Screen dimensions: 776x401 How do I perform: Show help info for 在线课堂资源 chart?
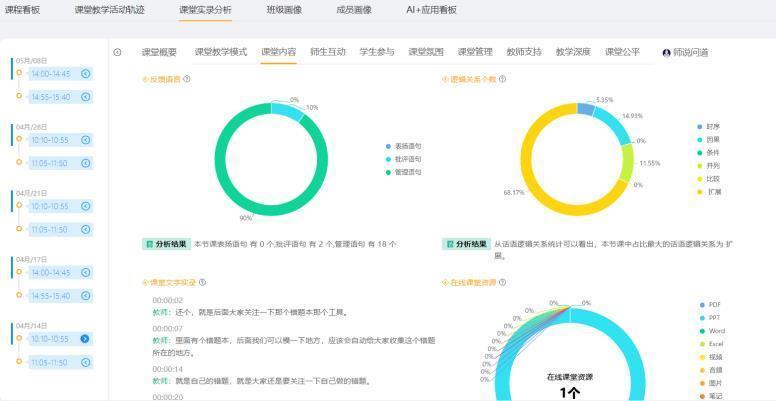tap(502, 282)
